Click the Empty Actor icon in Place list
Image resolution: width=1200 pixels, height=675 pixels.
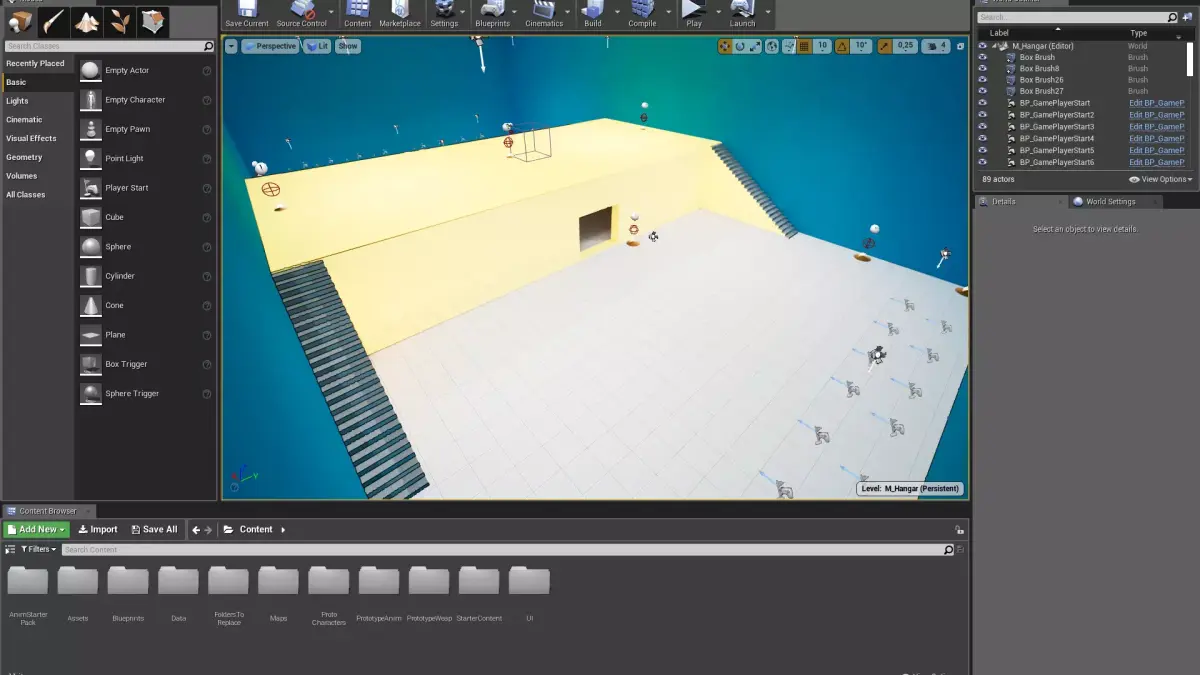90,71
